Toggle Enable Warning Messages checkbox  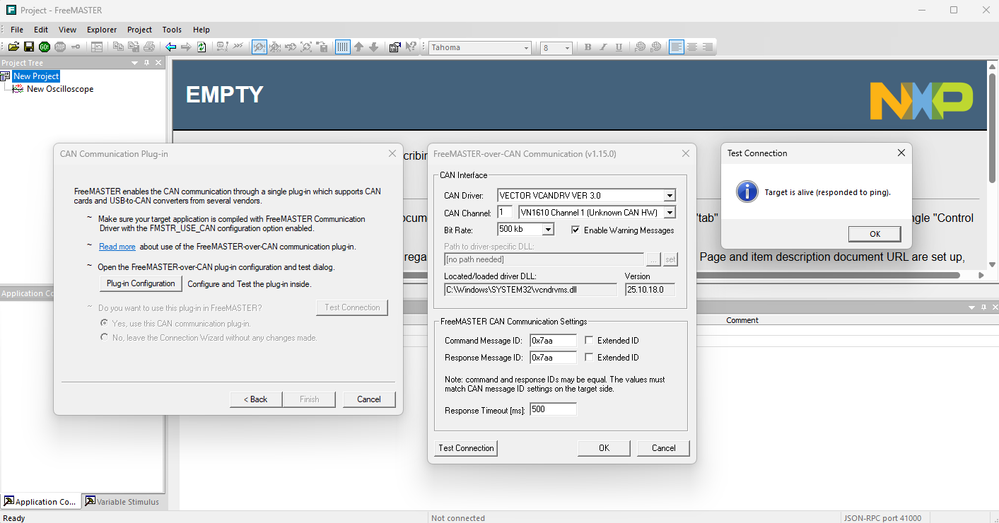(x=575, y=230)
